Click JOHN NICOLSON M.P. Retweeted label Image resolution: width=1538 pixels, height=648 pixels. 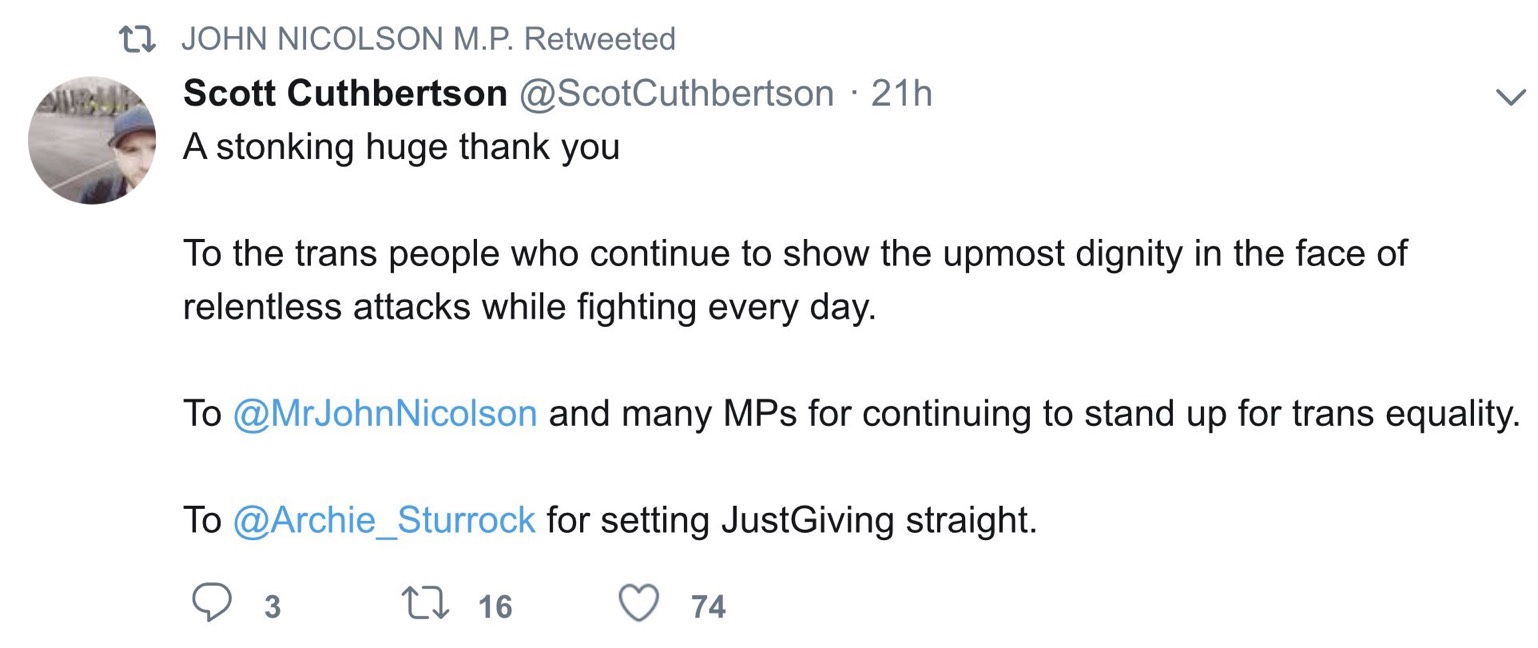(428, 40)
